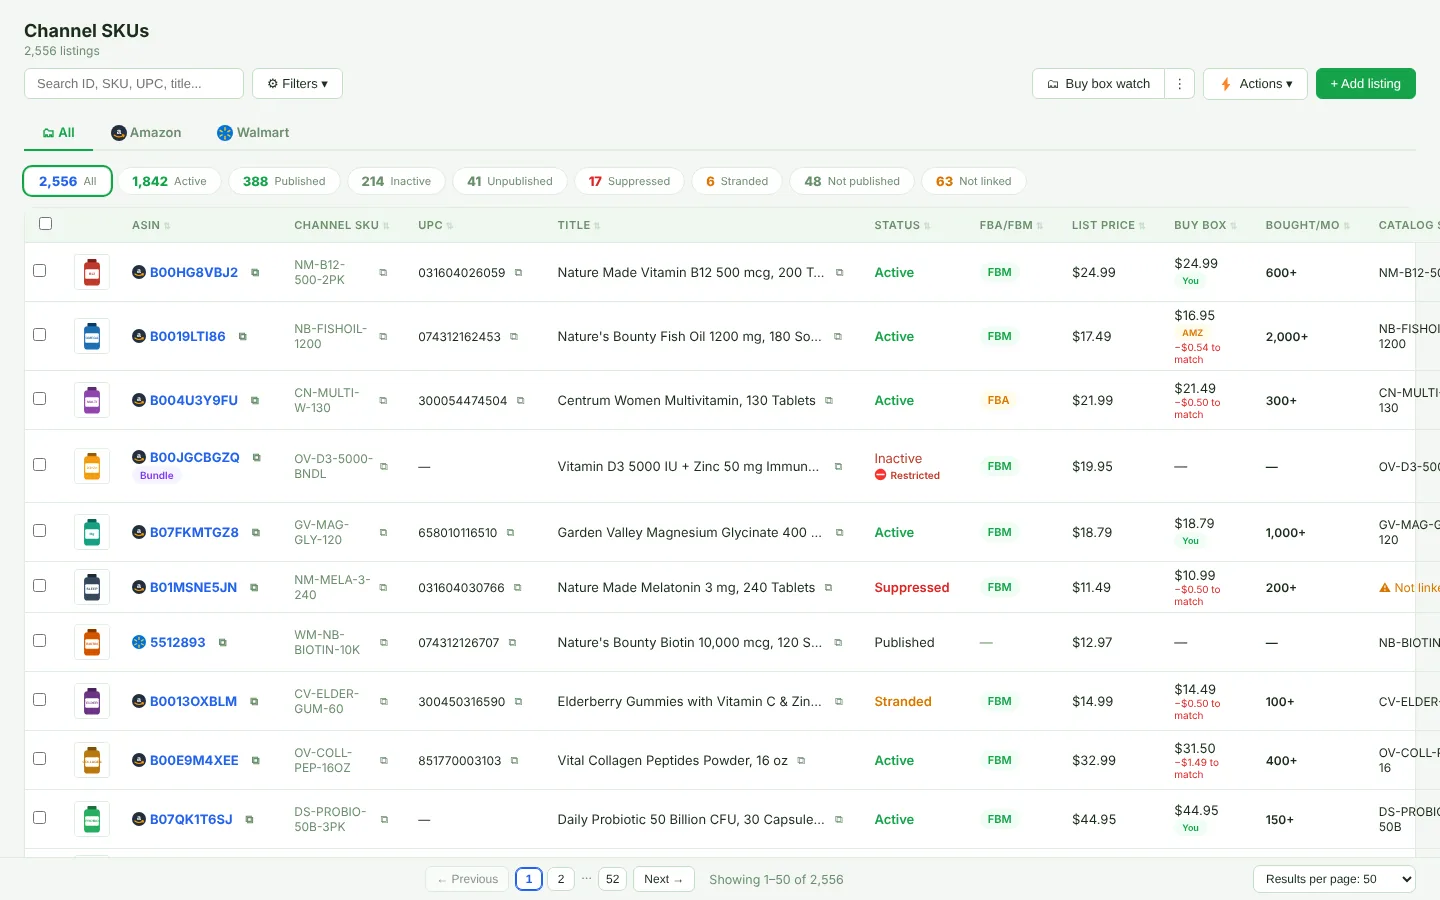1440x900 pixels.
Task: Show the 214 Inactive listings
Action: [396, 181]
